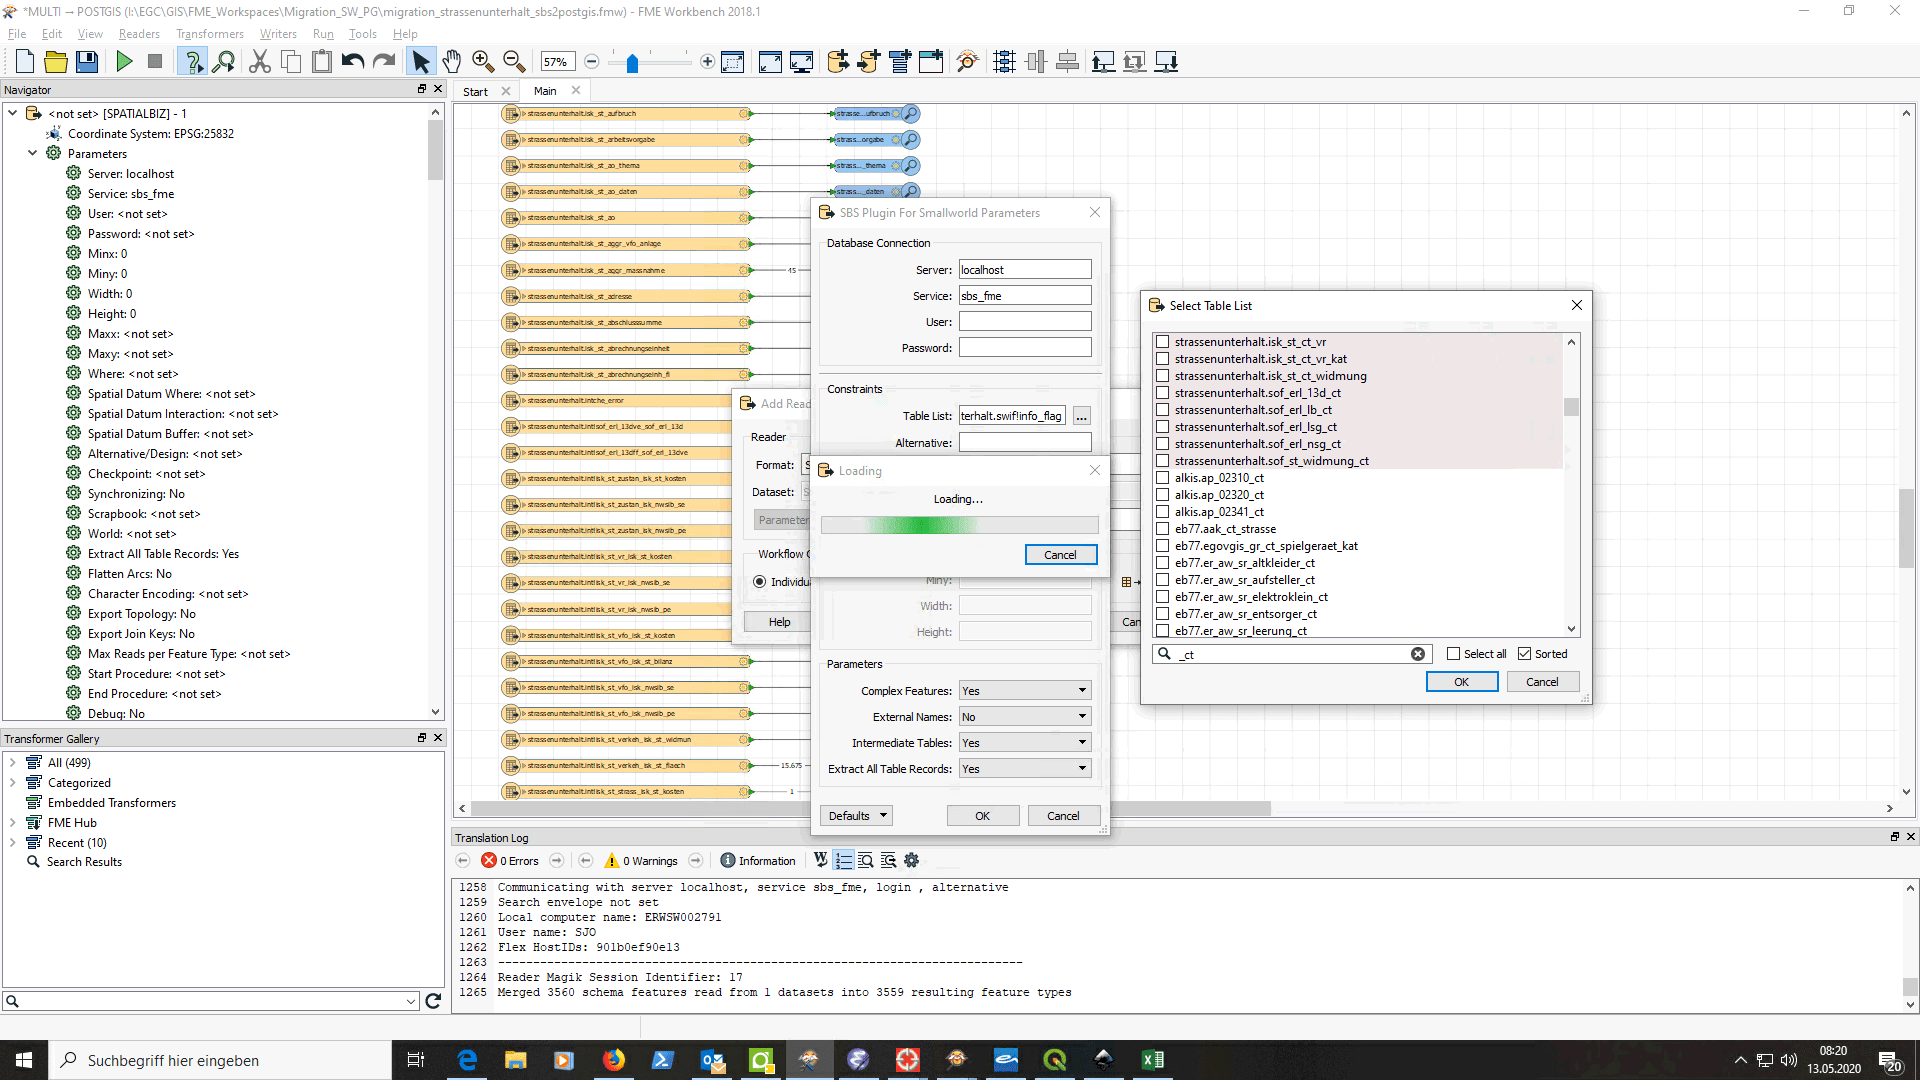Run the translation with the green play icon
This screenshot has height=1080, width=1920.
(x=124, y=61)
